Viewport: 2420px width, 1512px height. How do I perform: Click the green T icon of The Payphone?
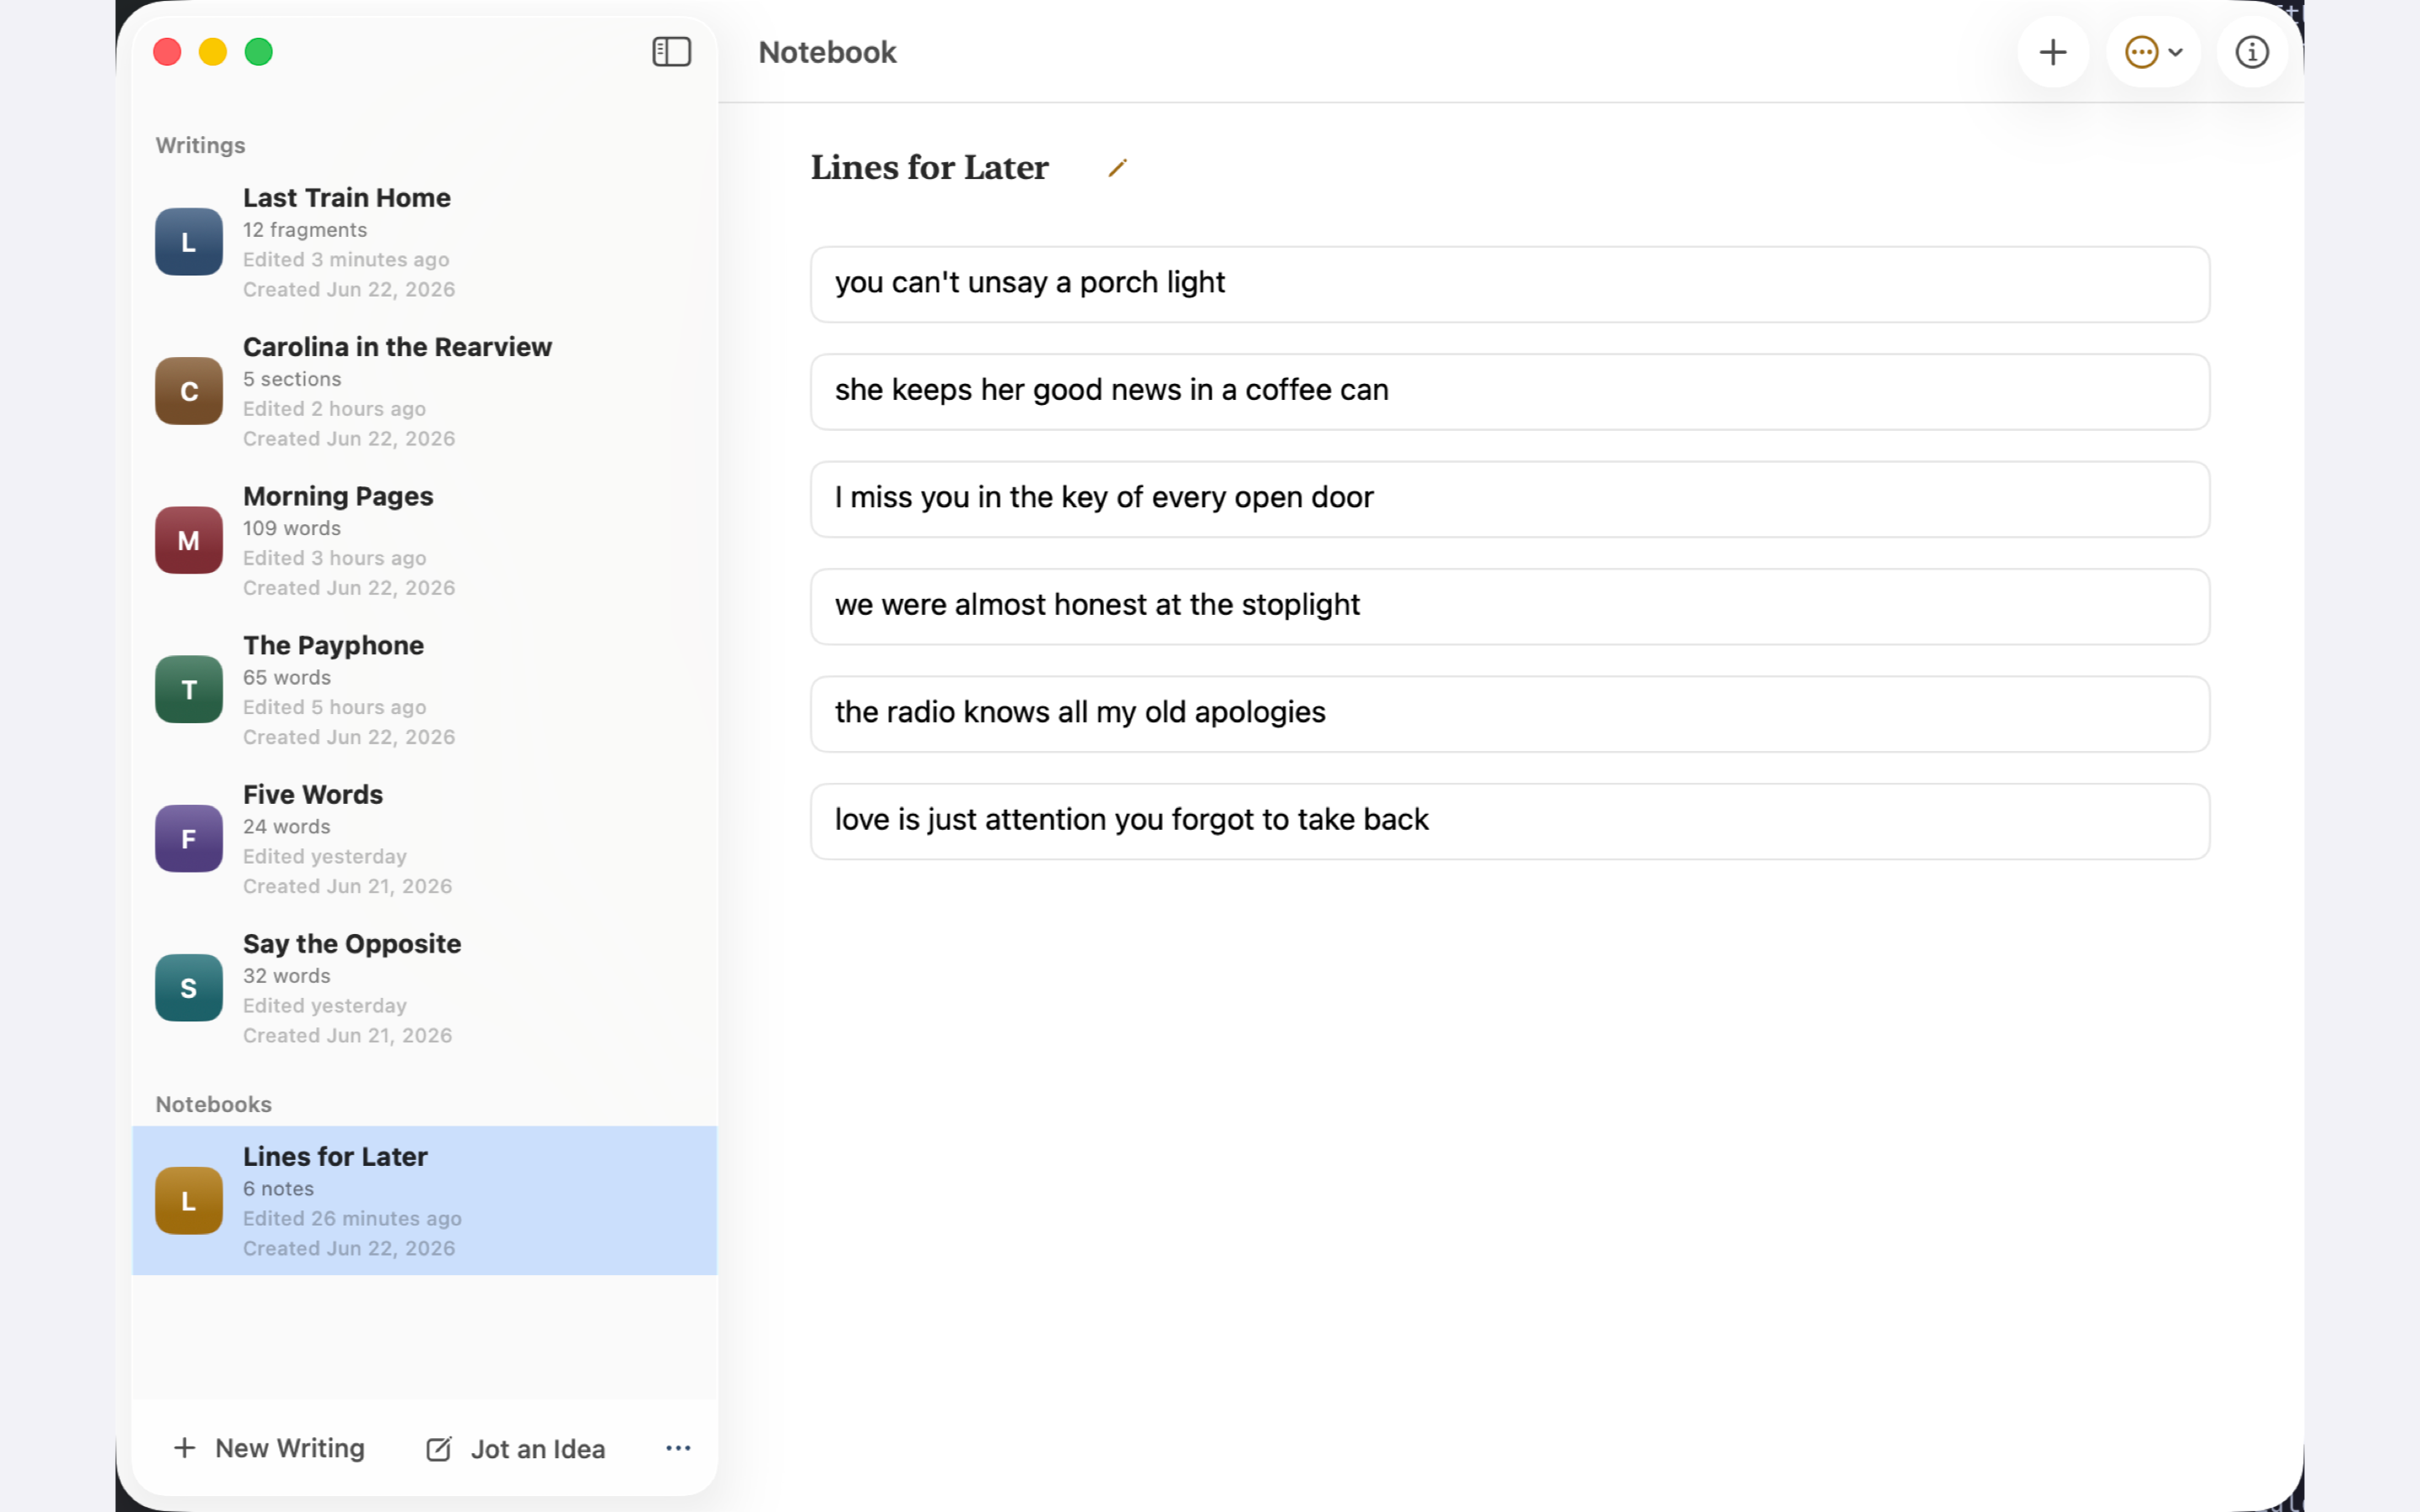click(188, 689)
